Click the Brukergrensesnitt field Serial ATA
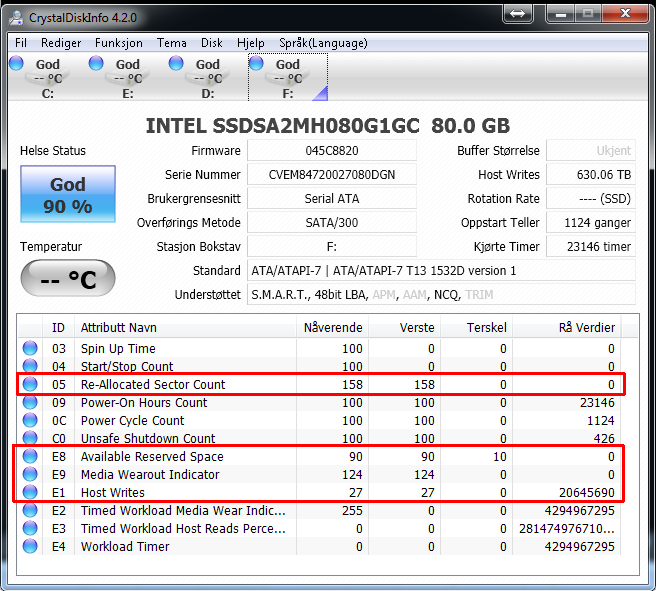The width and height of the screenshot is (656, 591). (x=332, y=198)
